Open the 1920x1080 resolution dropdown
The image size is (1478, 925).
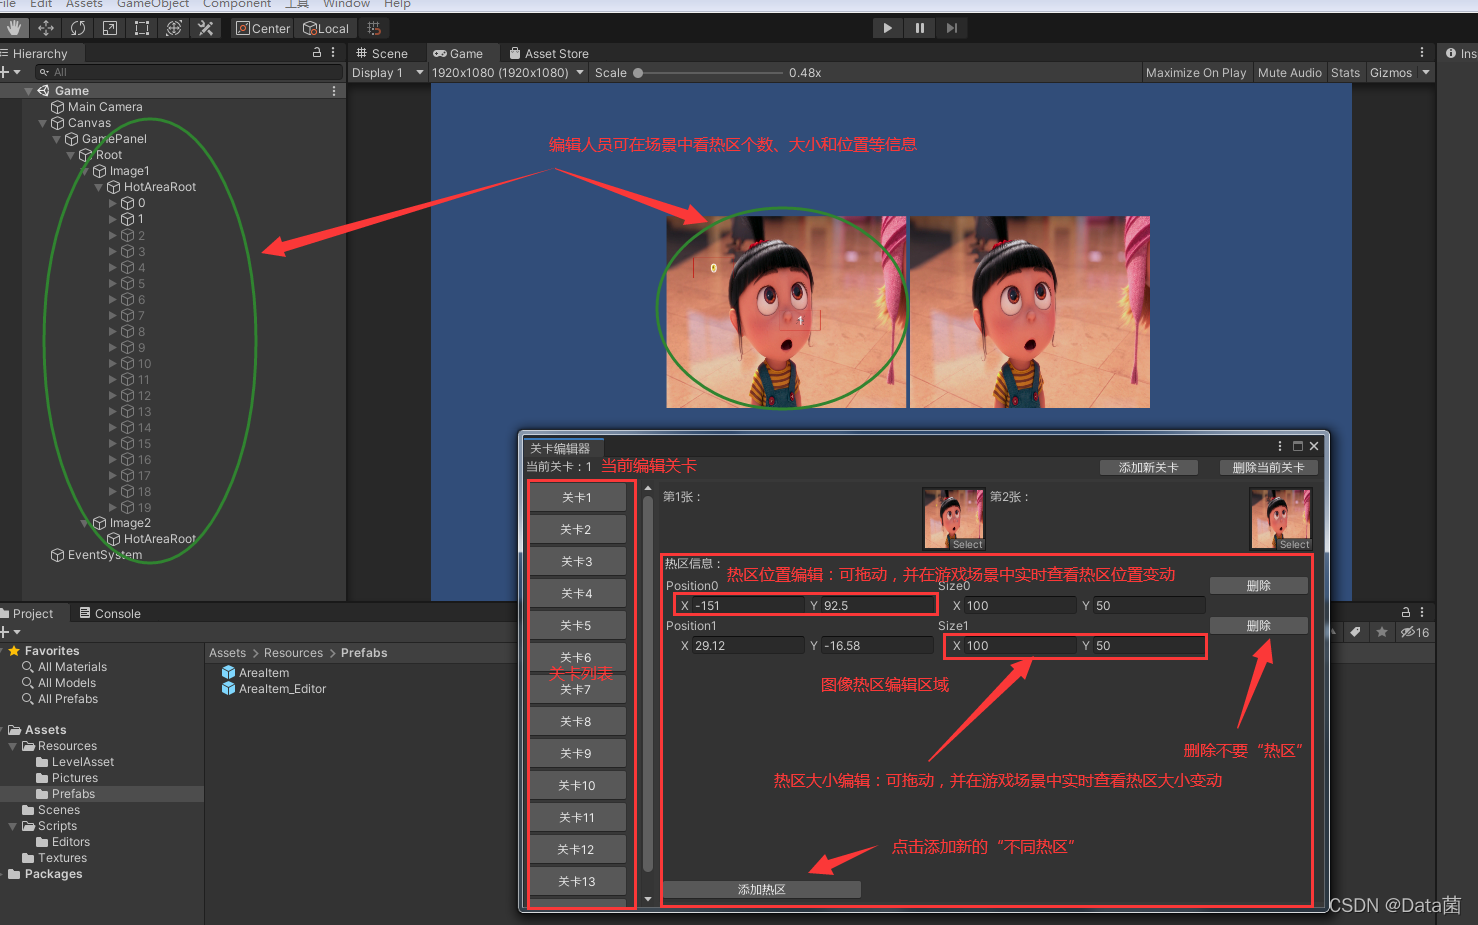pos(508,73)
